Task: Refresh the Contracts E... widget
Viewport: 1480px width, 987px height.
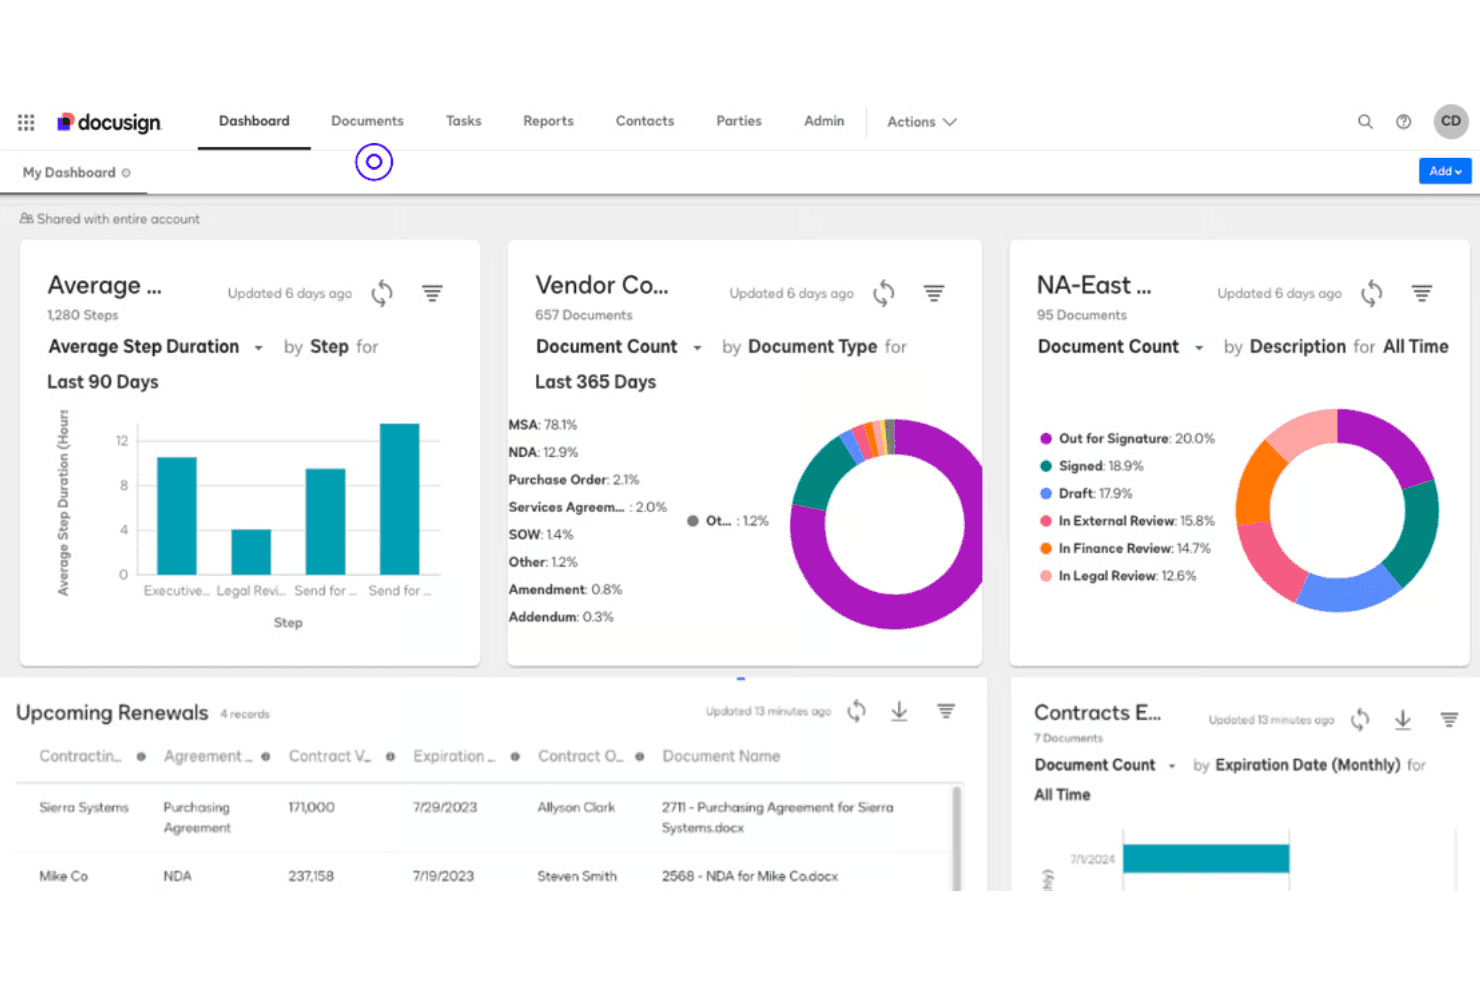Action: (x=1360, y=719)
